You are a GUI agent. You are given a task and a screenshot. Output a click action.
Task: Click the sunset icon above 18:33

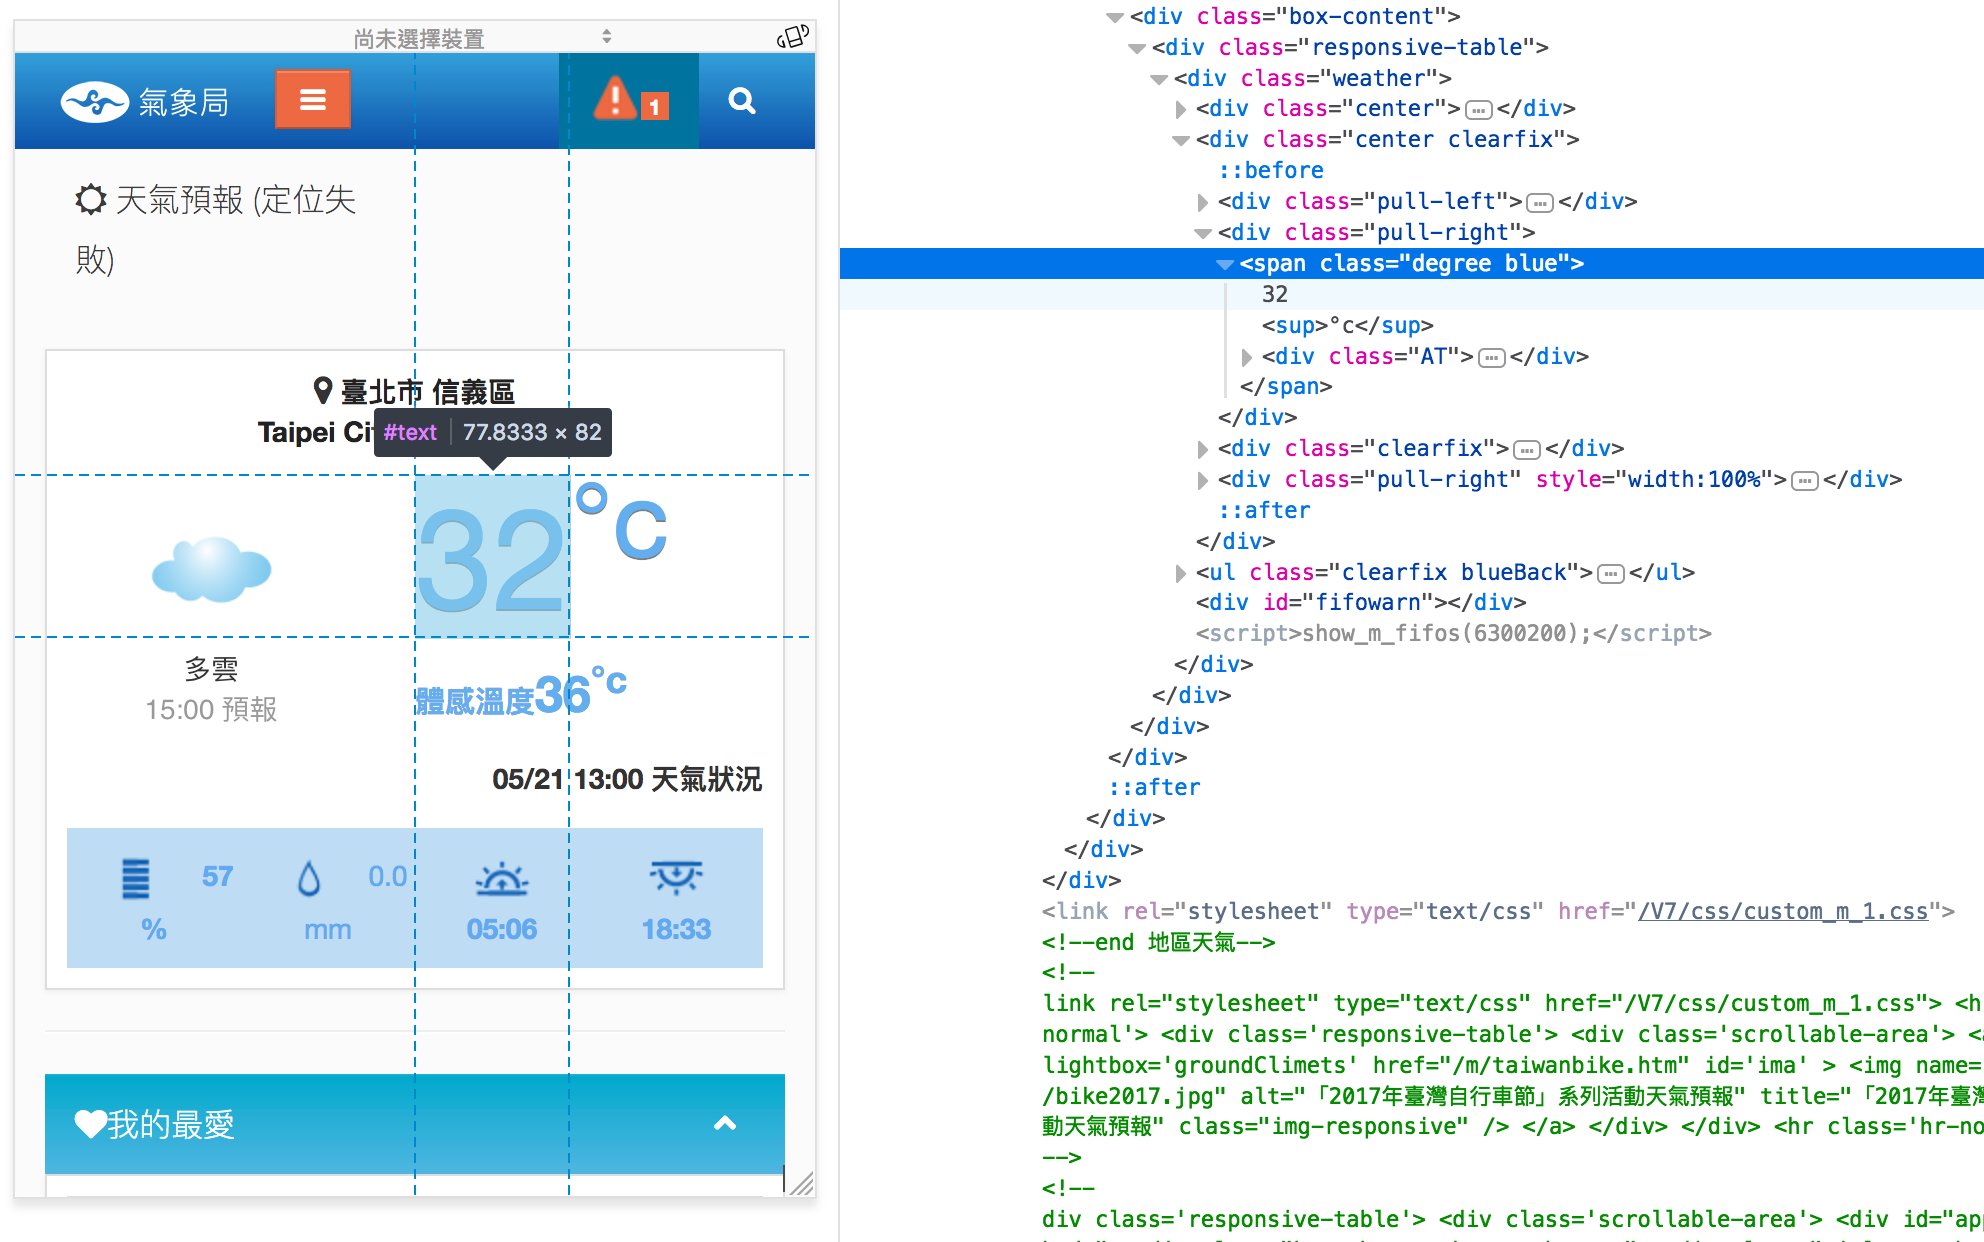tap(676, 877)
